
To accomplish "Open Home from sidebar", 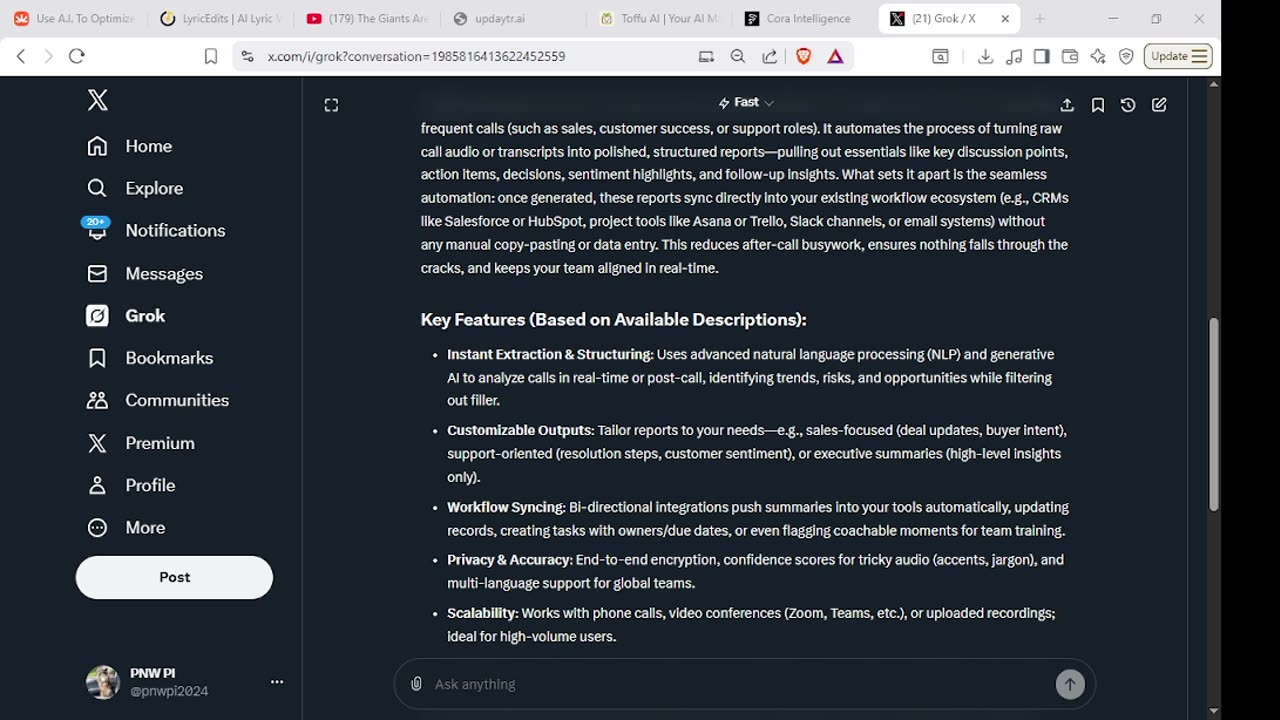I will coord(129,146).
